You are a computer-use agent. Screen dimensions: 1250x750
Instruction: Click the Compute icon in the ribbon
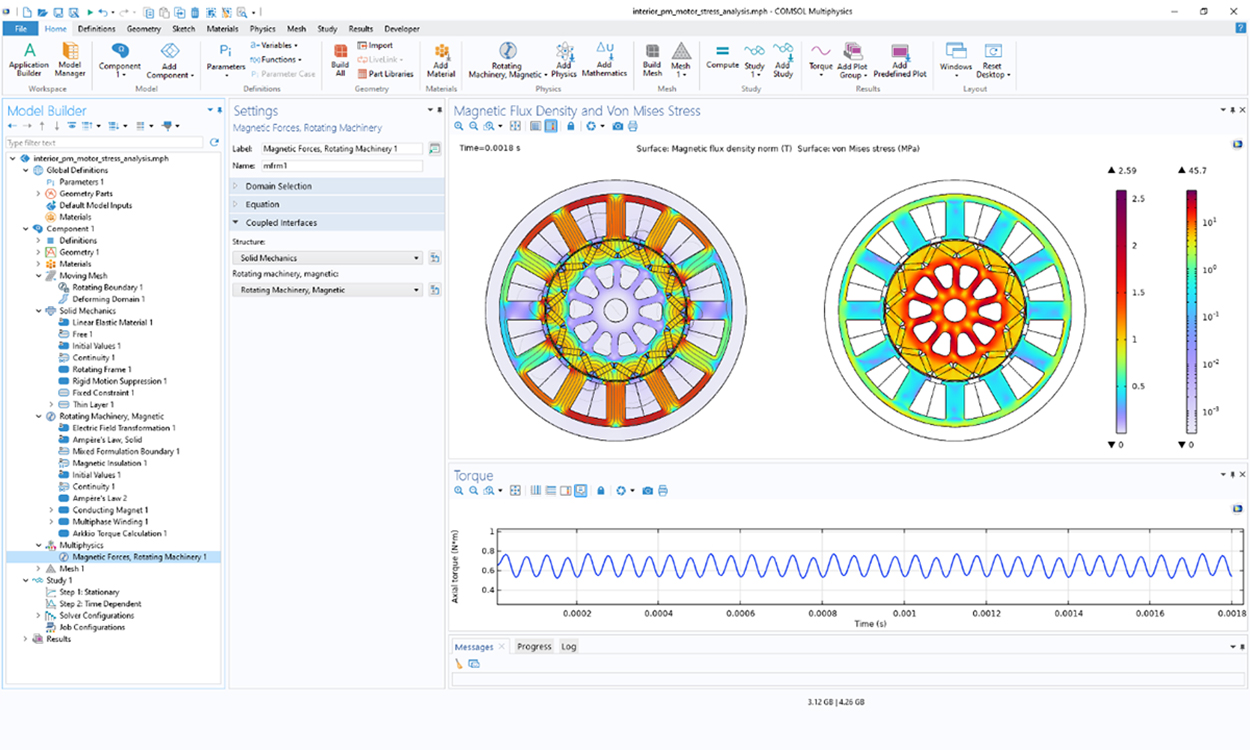click(x=721, y=58)
